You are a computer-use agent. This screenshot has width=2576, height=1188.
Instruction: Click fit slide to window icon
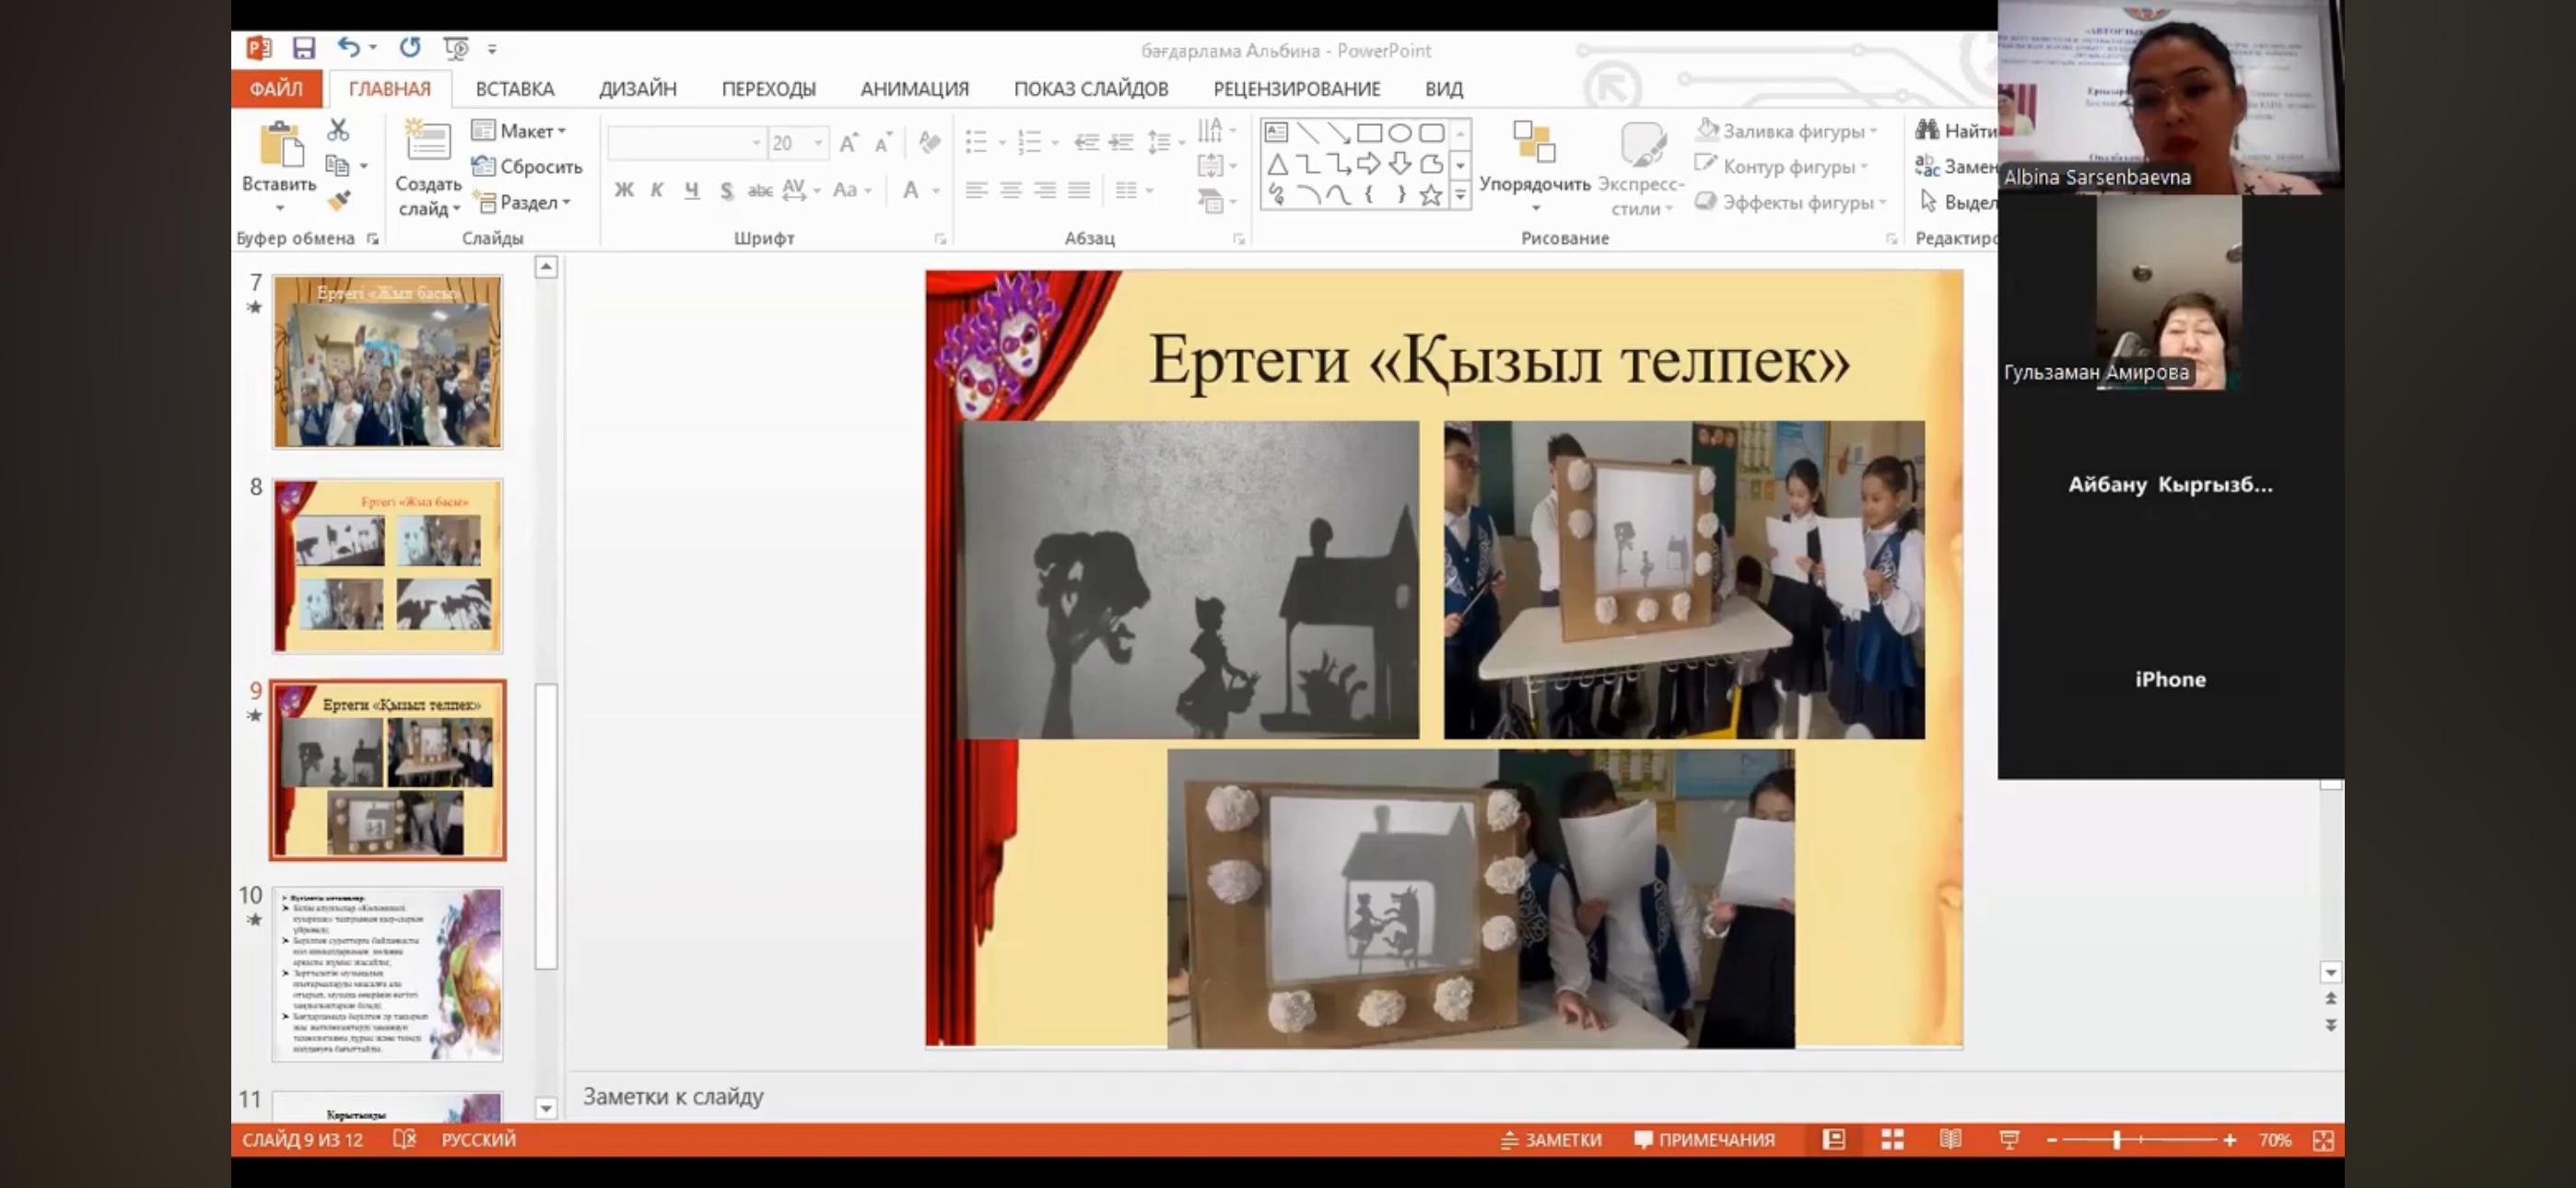coord(2323,1141)
